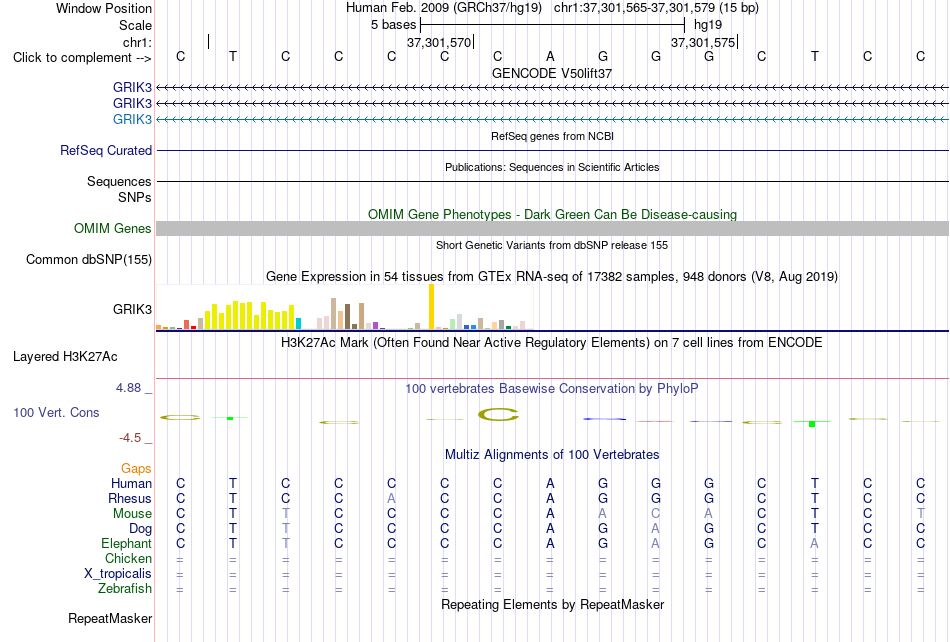The height and width of the screenshot is (642, 950).
Task: Open the RefSeq Curated track label
Action: pos(106,150)
